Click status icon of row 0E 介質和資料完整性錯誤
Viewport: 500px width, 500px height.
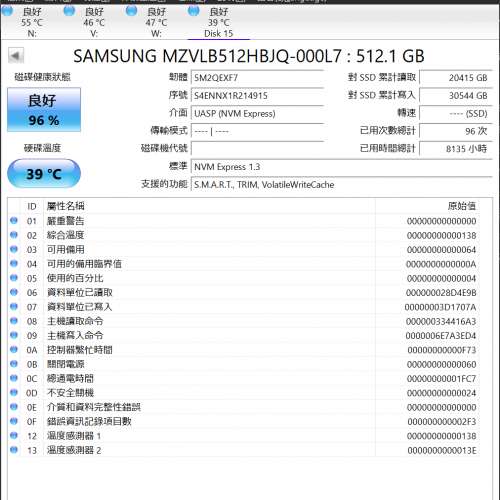tap(14, 407)
